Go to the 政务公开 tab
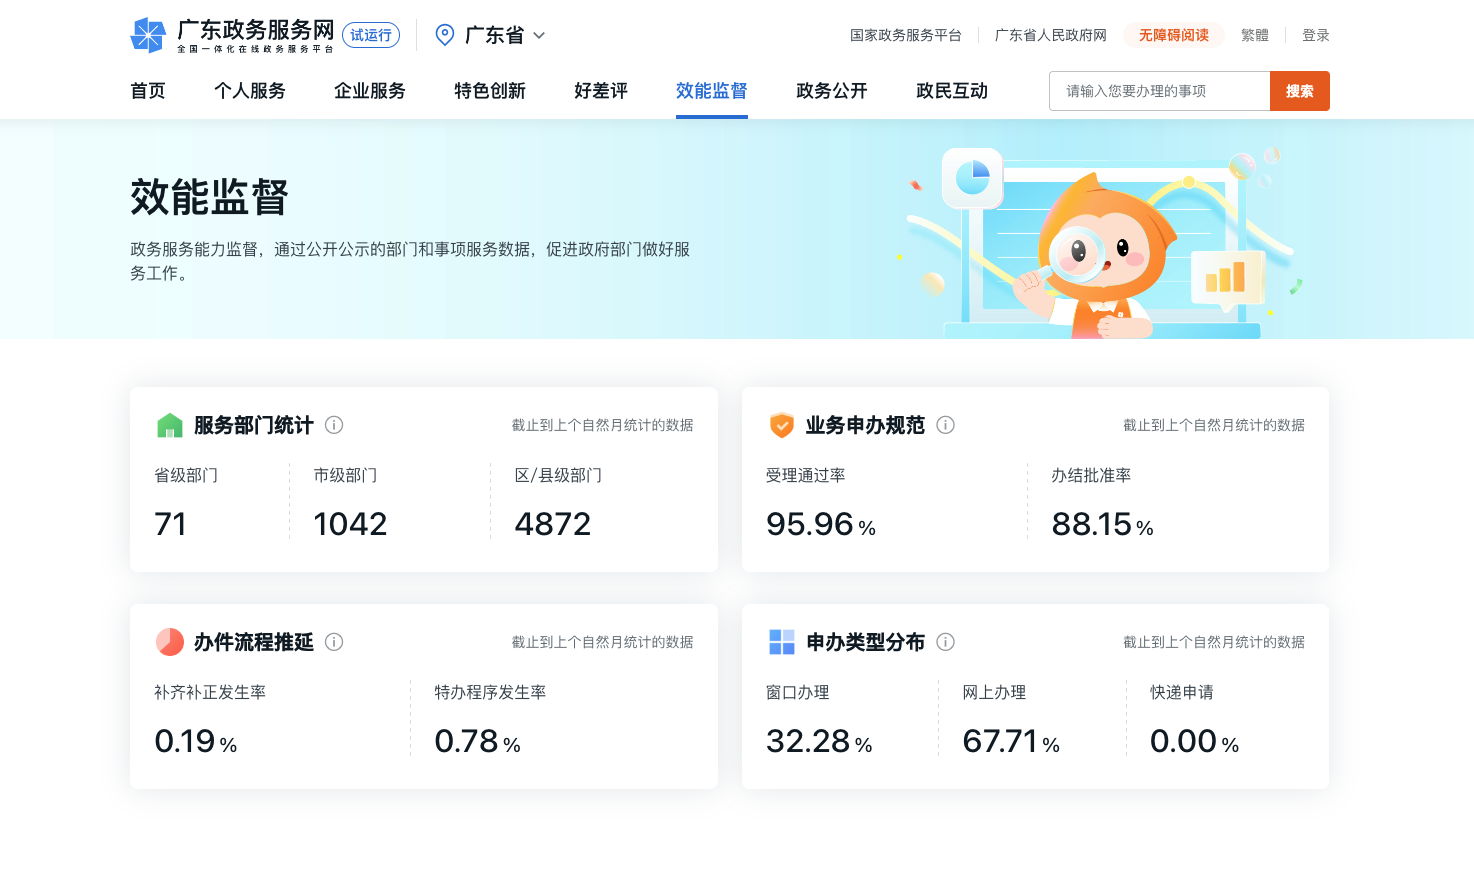This screenshot has width=1474, height=891. point(831,91)
